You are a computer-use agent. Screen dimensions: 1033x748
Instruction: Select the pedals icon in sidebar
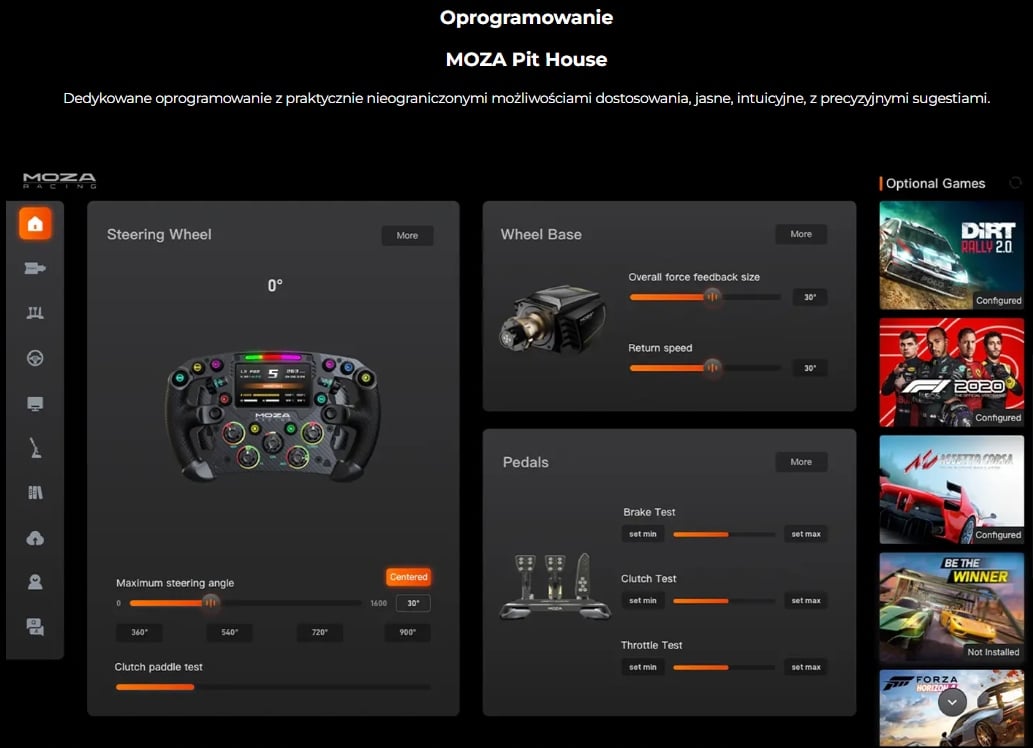tap(35, 313)
